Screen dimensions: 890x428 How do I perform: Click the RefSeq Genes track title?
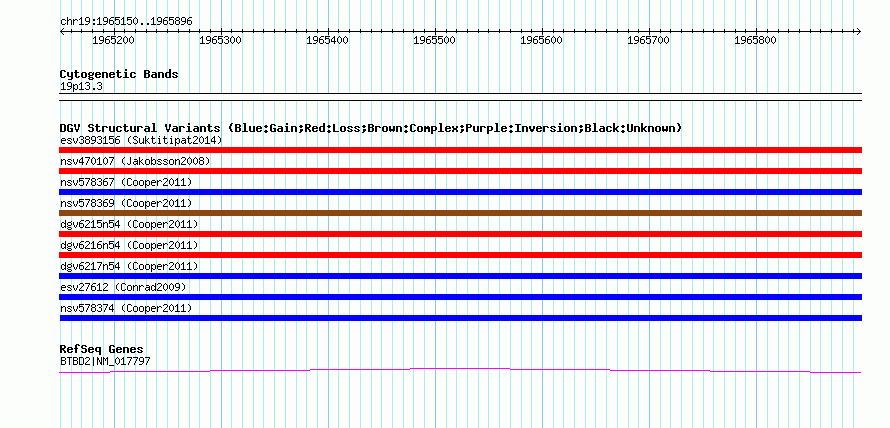(x=102, y=349)
